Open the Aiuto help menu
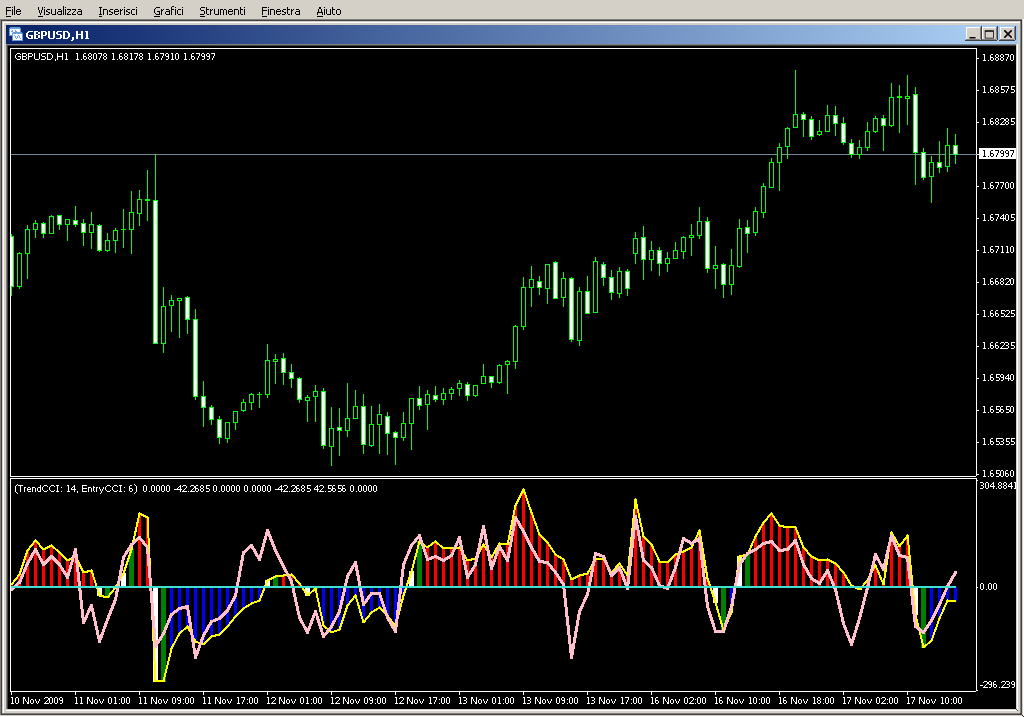Screen dimensions: 1024x717 (x=328, y=11)
